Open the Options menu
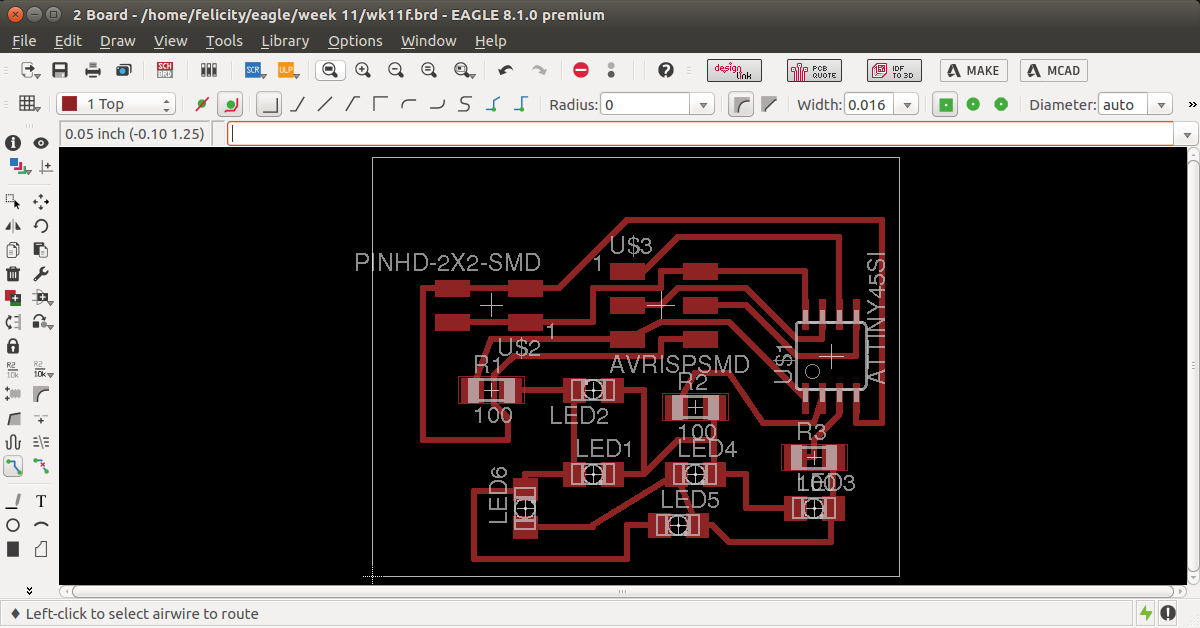Screen dimensions: 1200x628 (355, 41)
